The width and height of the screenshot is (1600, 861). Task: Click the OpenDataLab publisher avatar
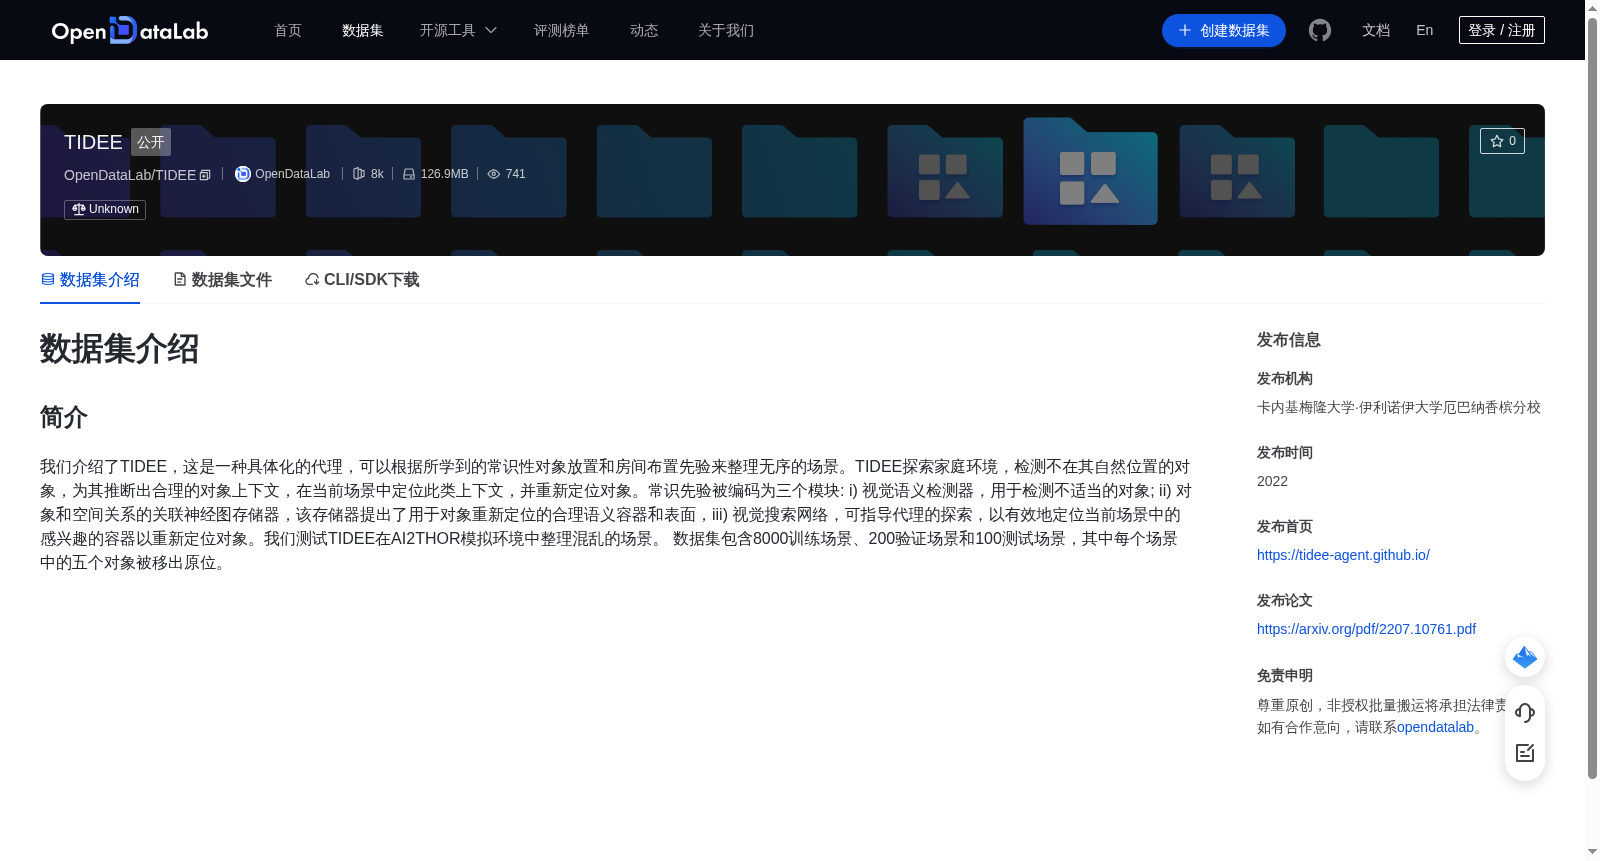point(242,174)
